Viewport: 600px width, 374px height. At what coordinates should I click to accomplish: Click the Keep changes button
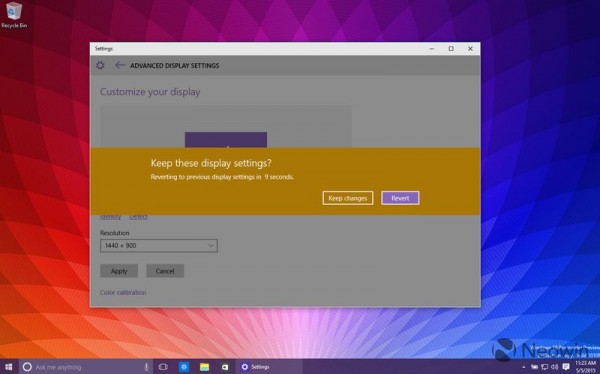(x=347, y=198)
